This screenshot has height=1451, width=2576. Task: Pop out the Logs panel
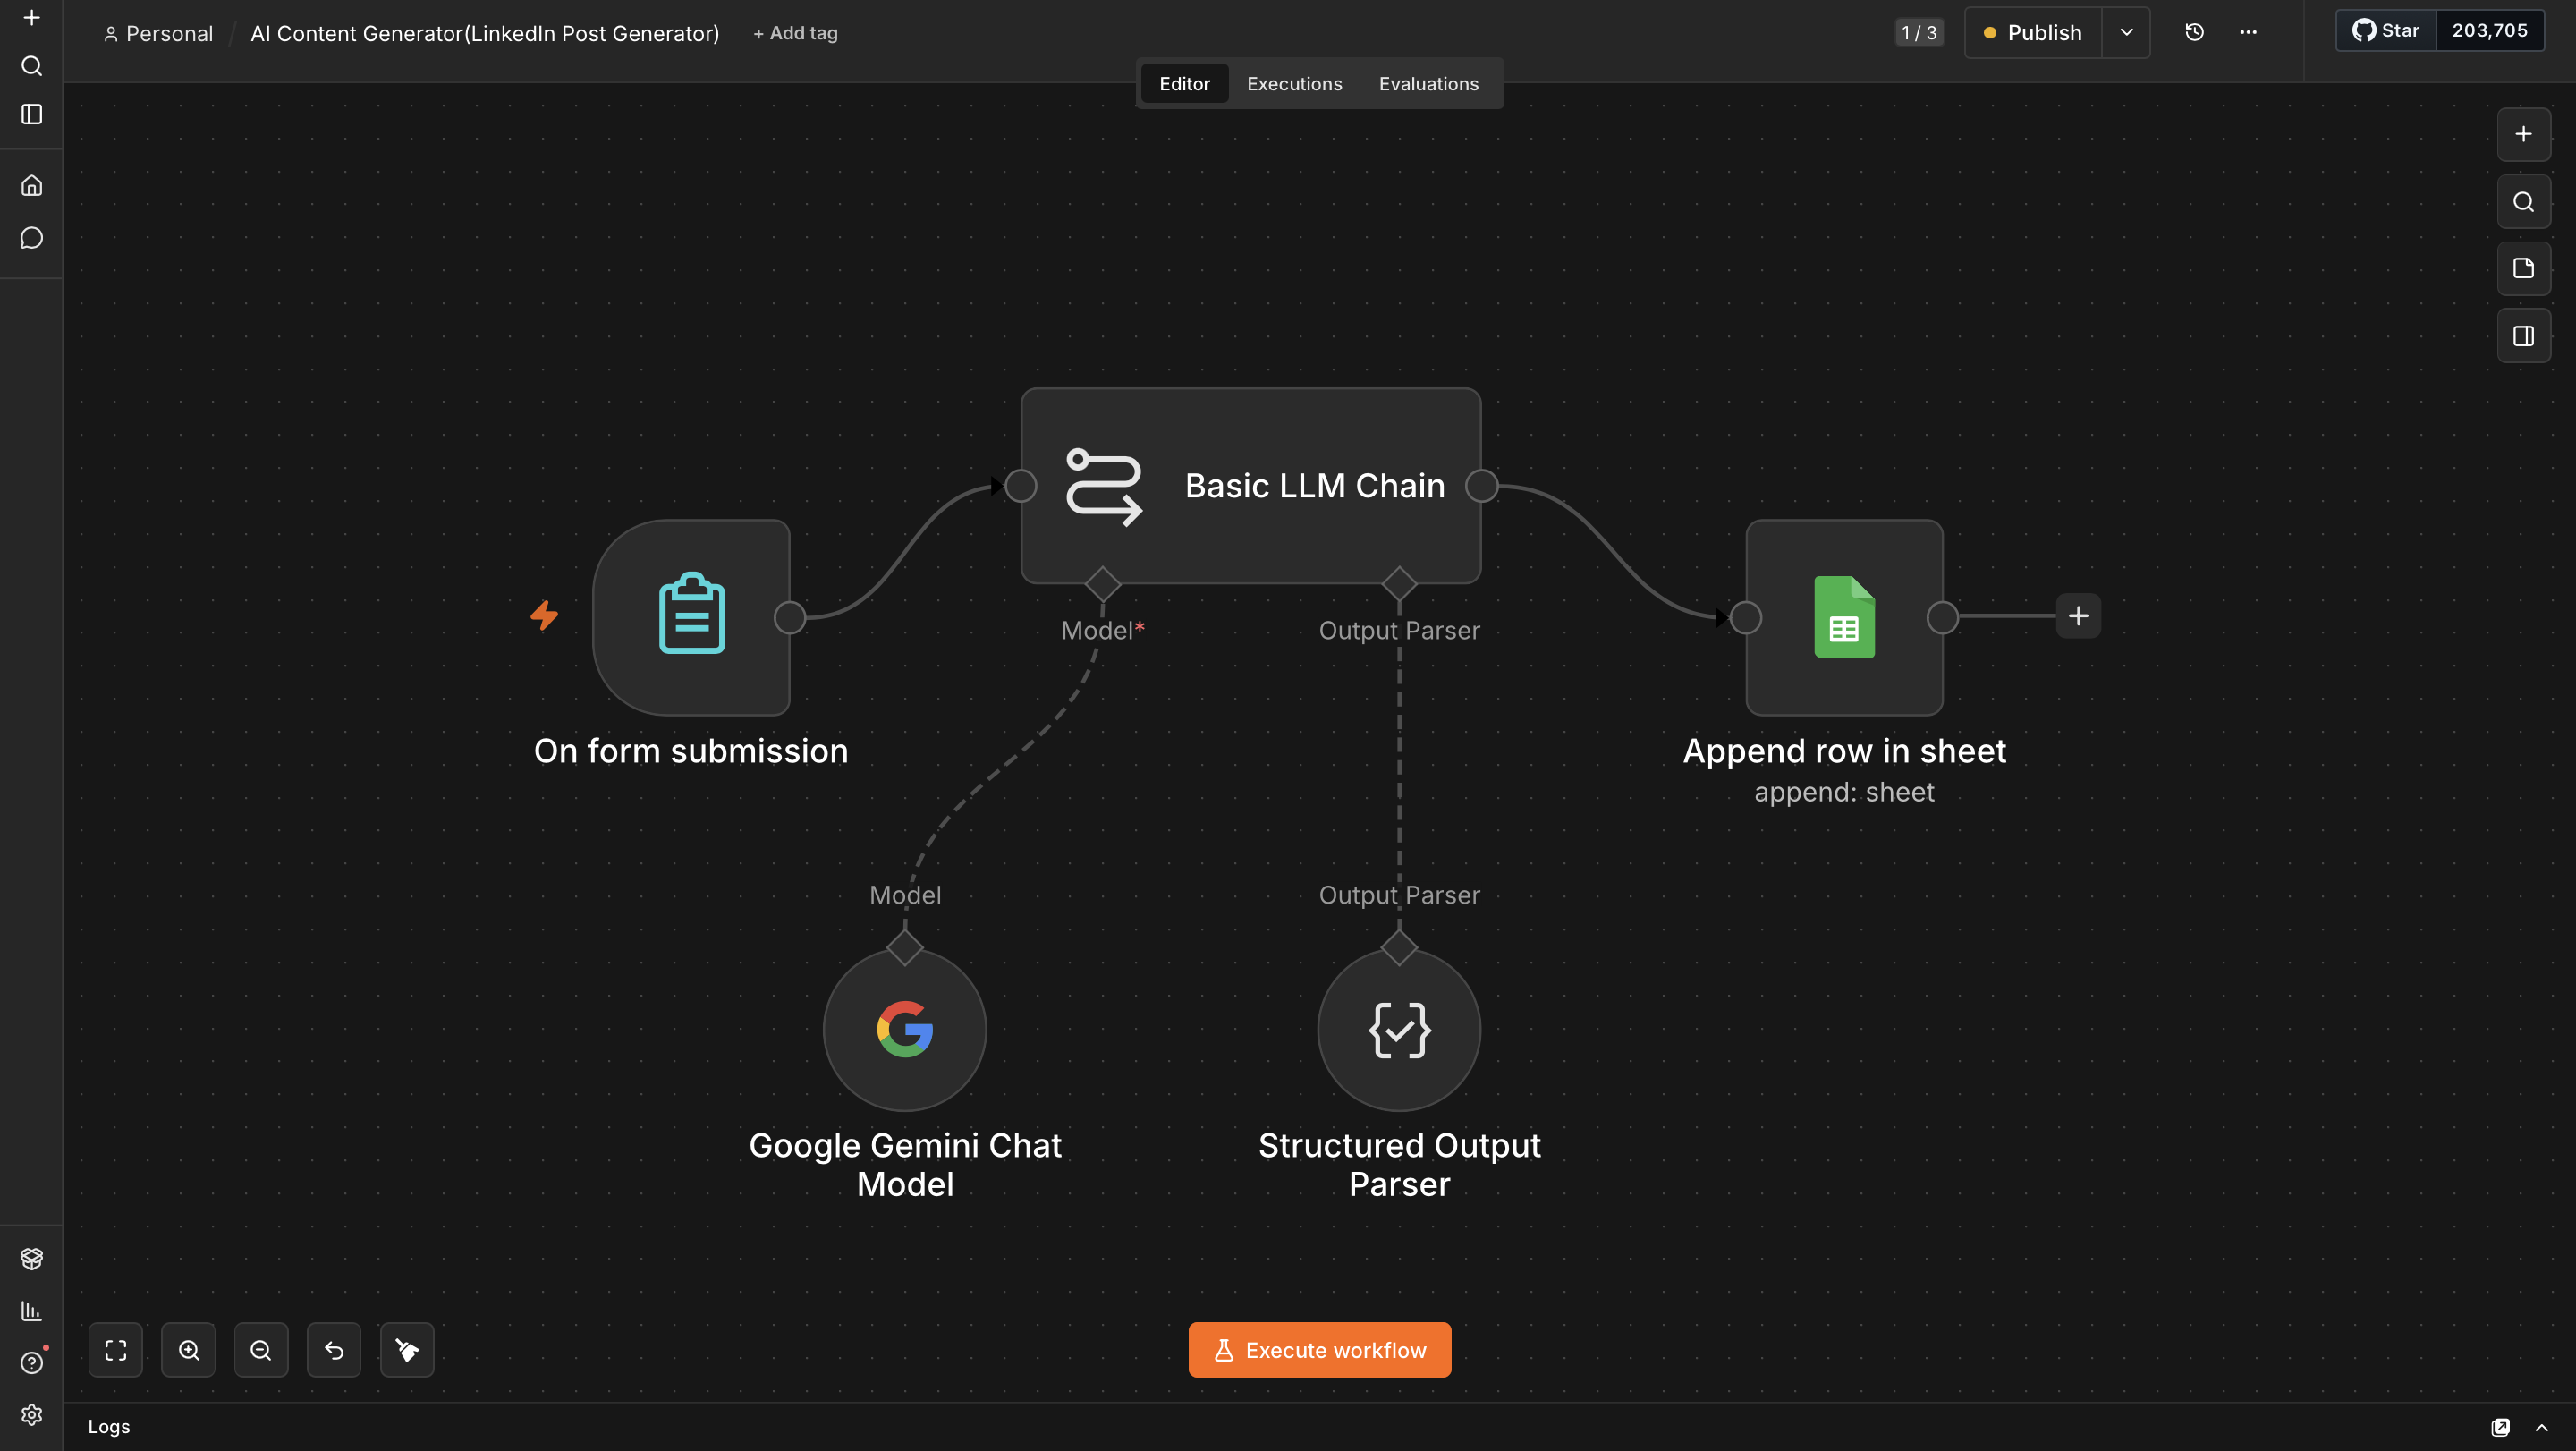tap(2500, 1427)
